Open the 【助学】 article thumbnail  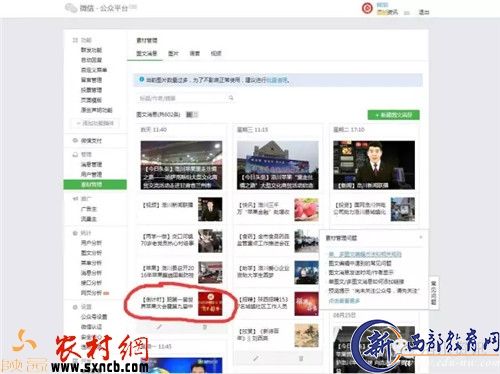(x=306, y=272)
